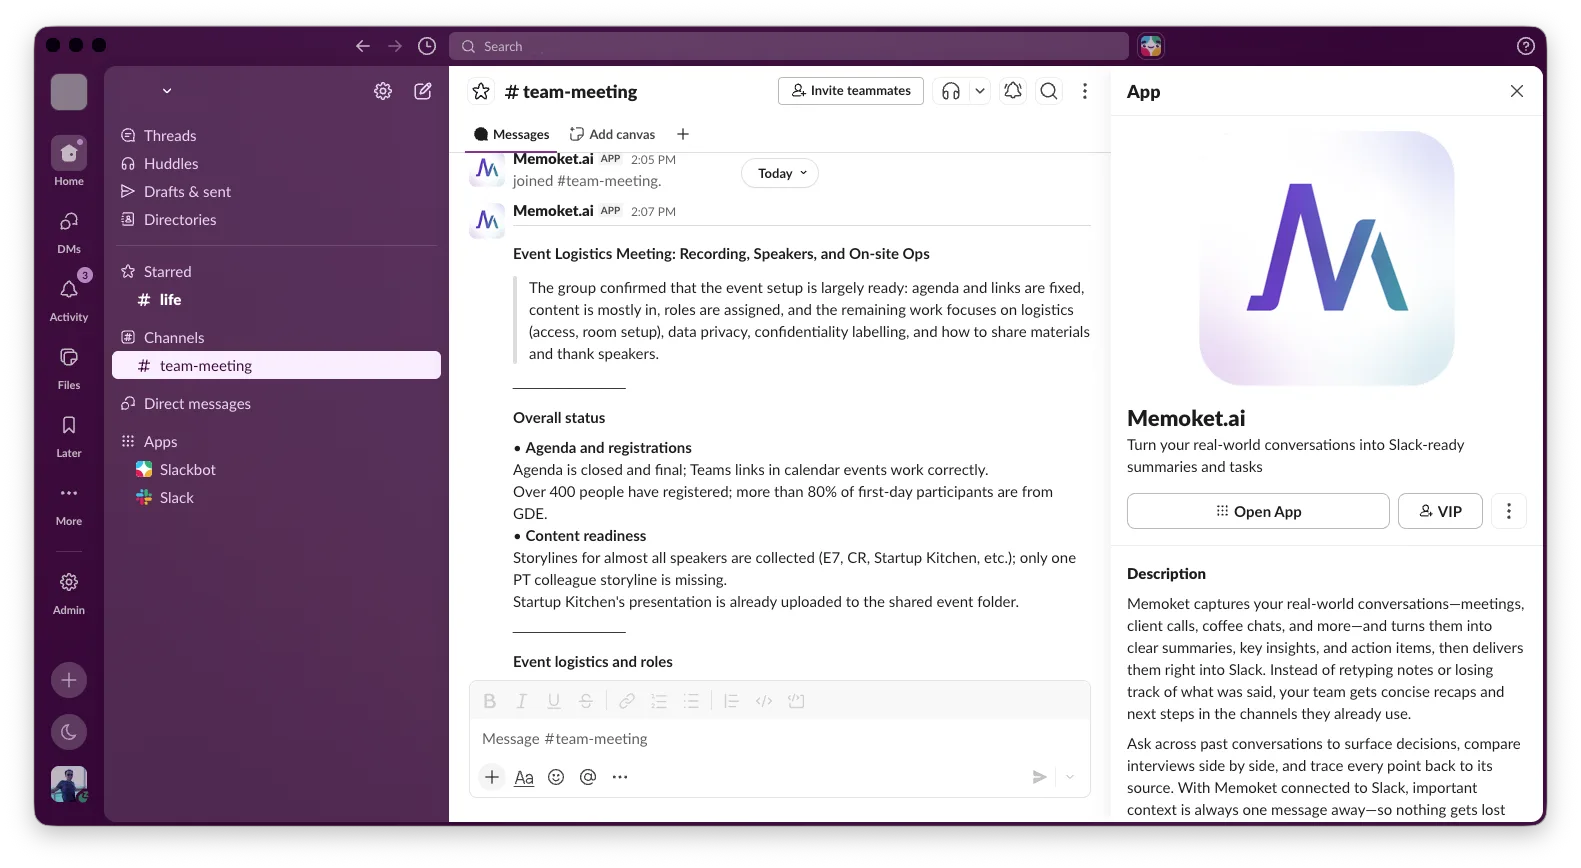Open huddle options dropdown arrow
1581x868 pixels.
click(x=980, y=91)
